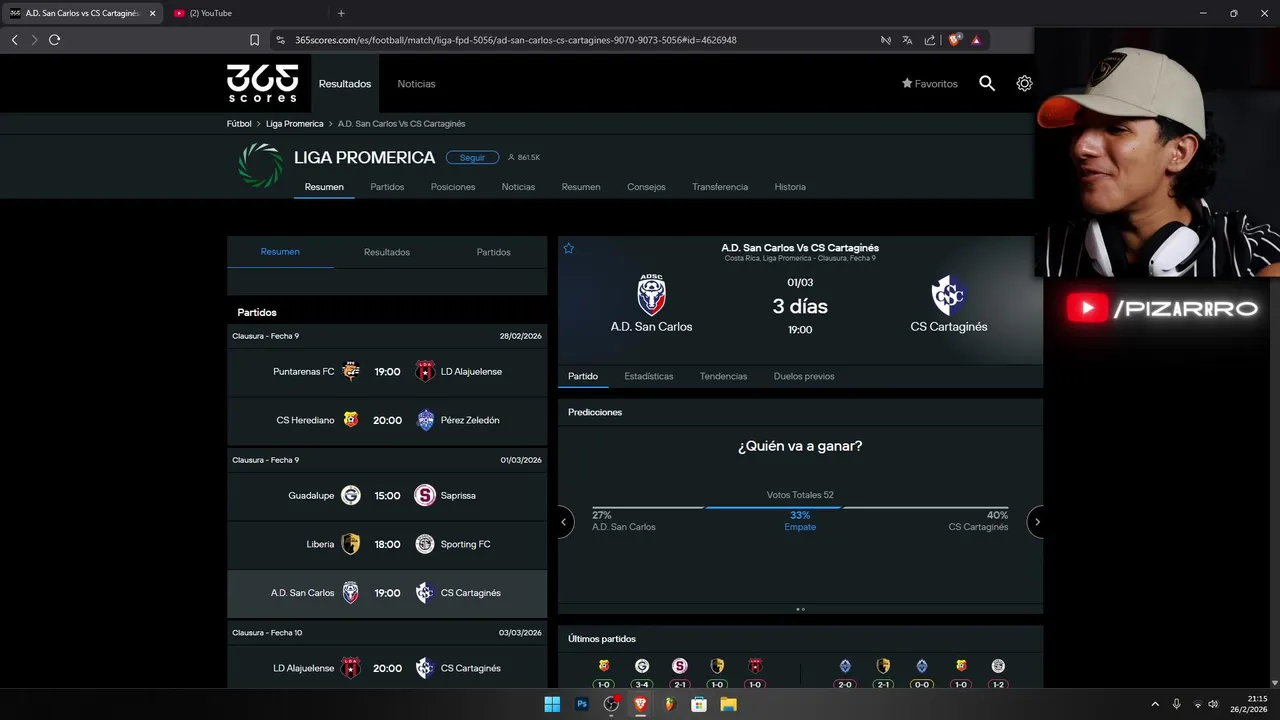This screenshot has height=720, width=1280.
Task: Click CS Herediano logo in match list
Action: [x=351, y=420]
